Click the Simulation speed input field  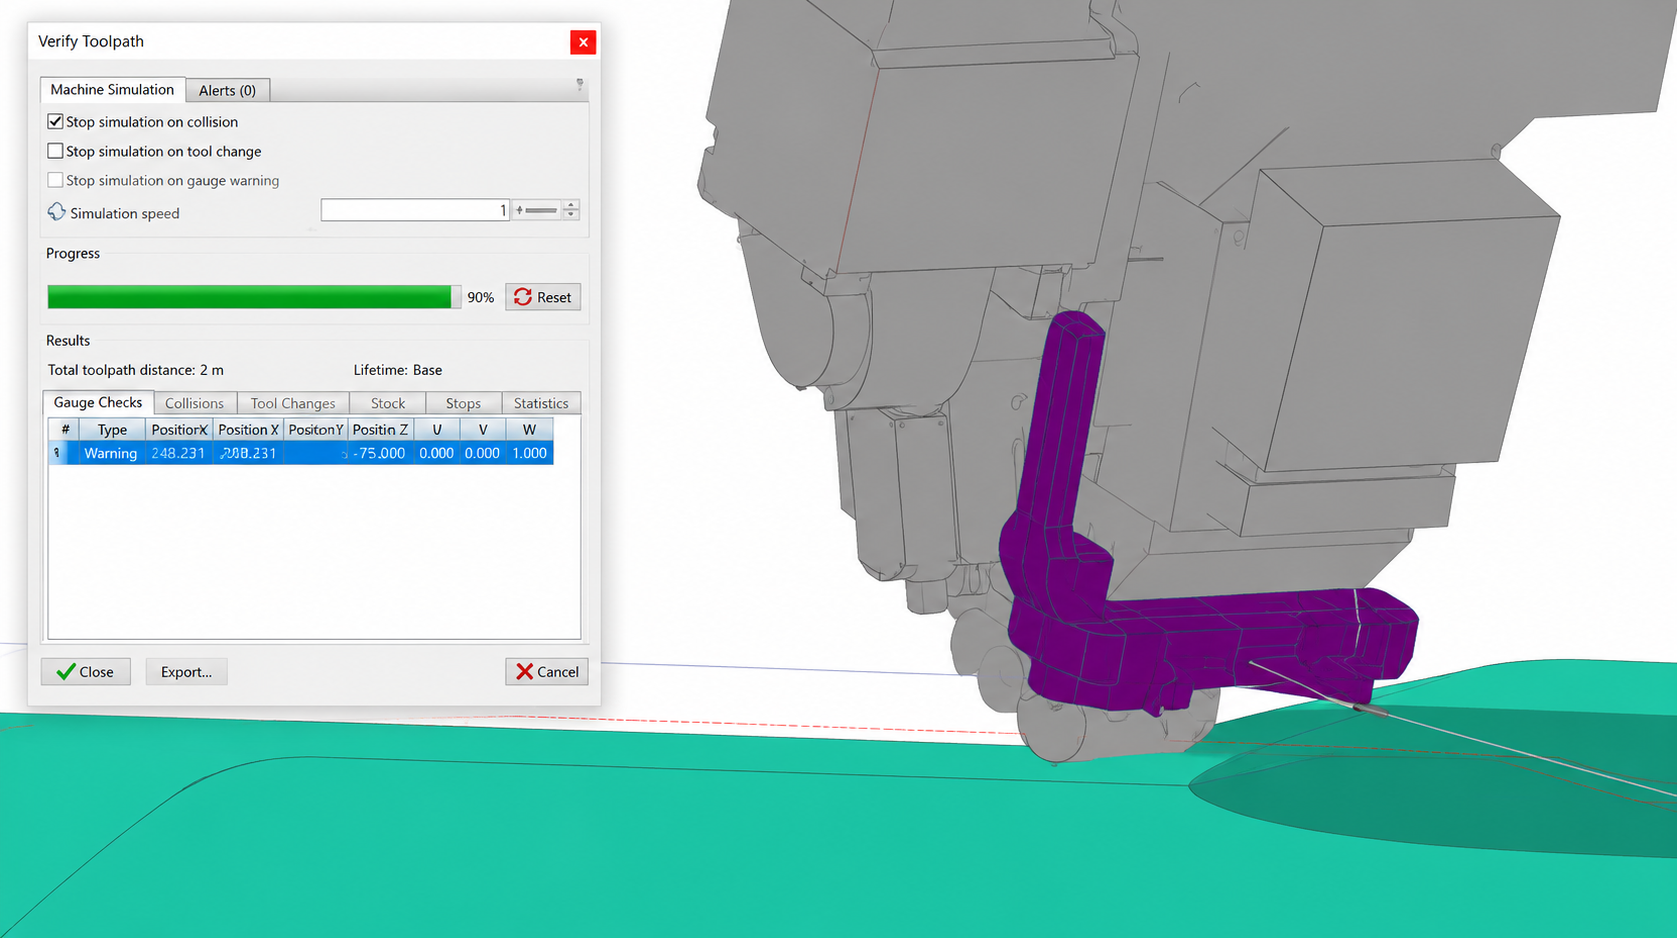415,210
